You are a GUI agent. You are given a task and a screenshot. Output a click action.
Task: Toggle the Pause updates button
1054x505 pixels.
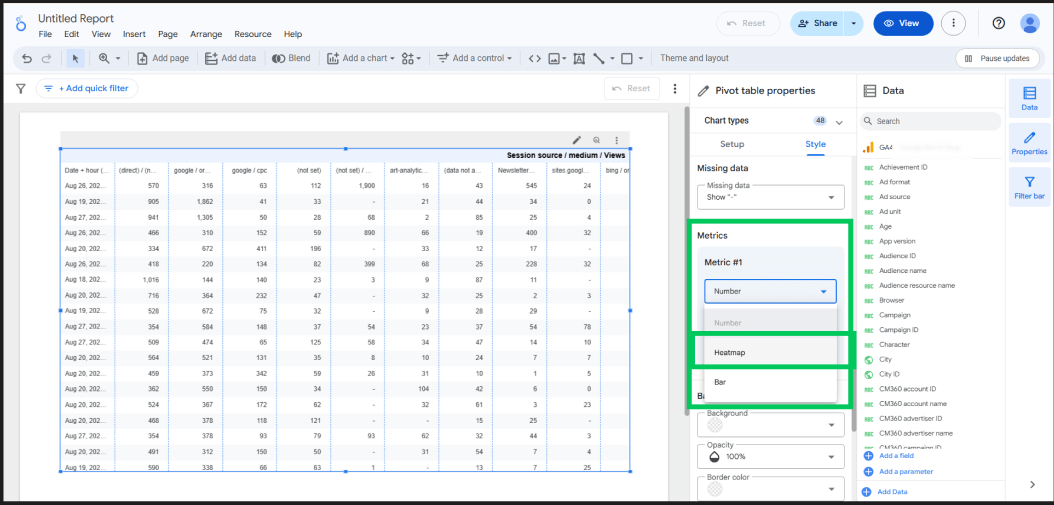tap(997, 59)
